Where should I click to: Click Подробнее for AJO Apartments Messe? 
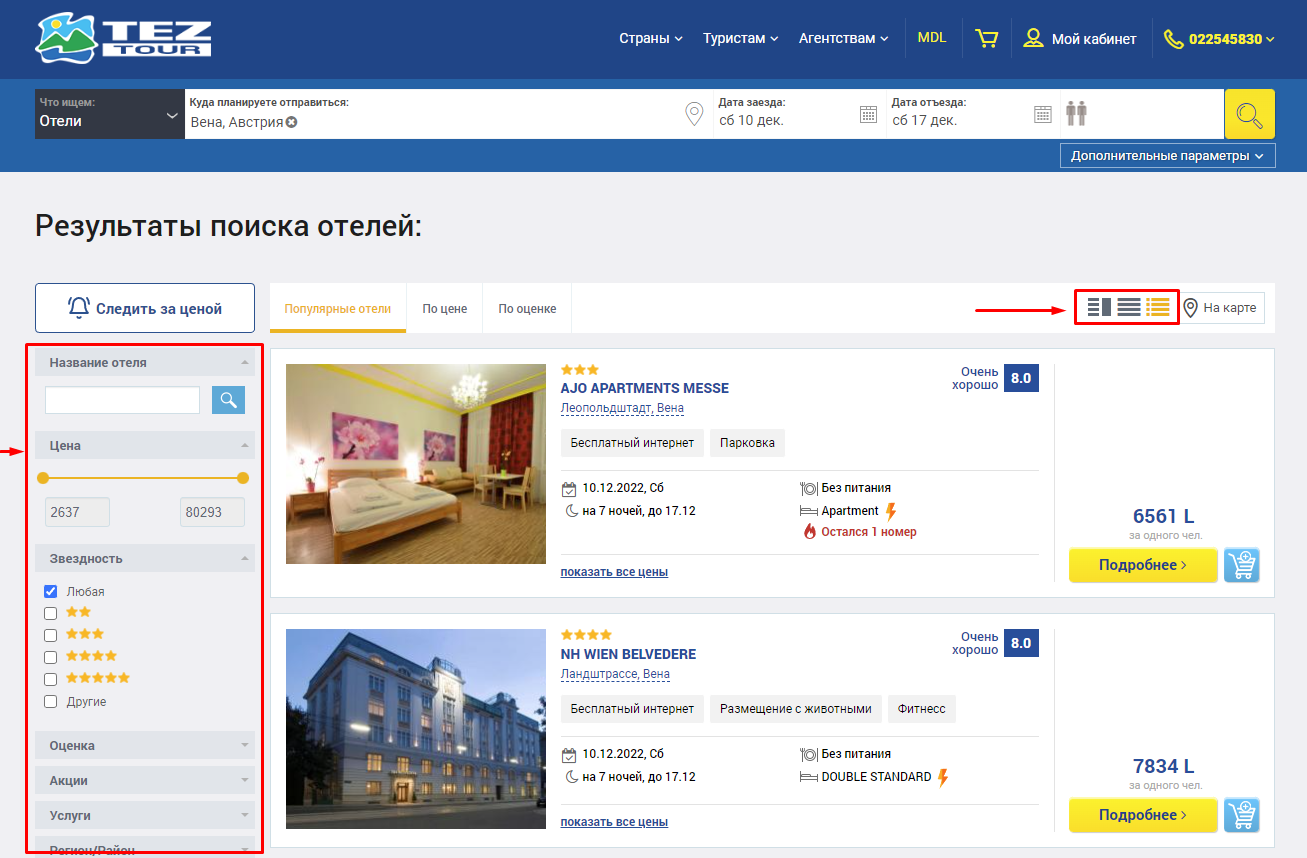(1143, 565)
